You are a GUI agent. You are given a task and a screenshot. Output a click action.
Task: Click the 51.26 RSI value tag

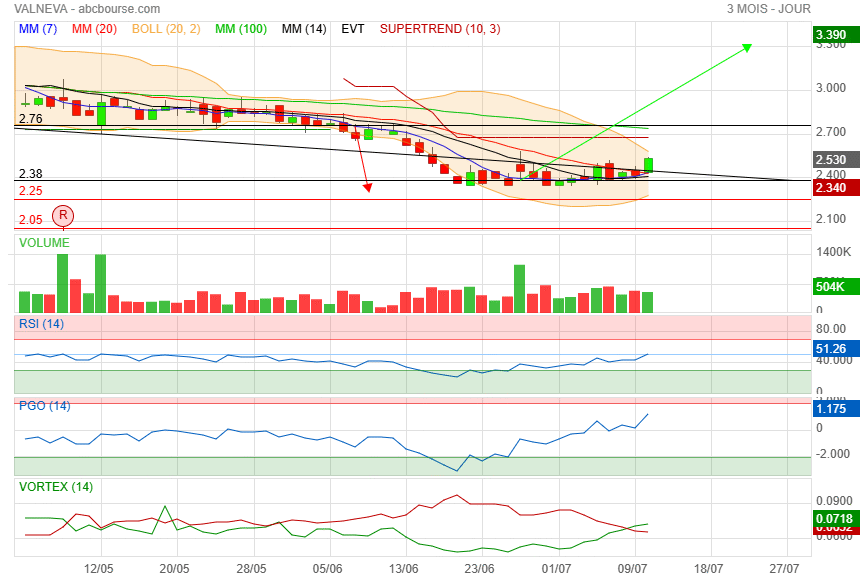[x=836, y=349]
